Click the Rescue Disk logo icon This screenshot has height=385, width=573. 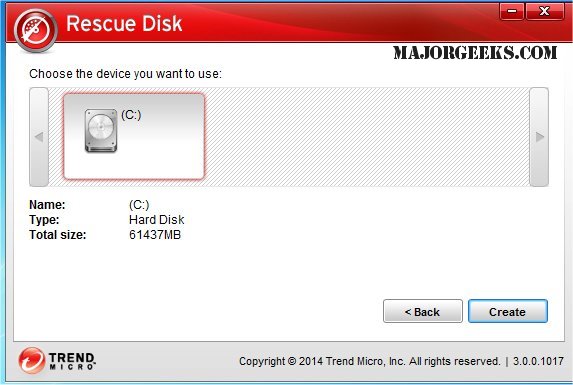pos(35,30)
